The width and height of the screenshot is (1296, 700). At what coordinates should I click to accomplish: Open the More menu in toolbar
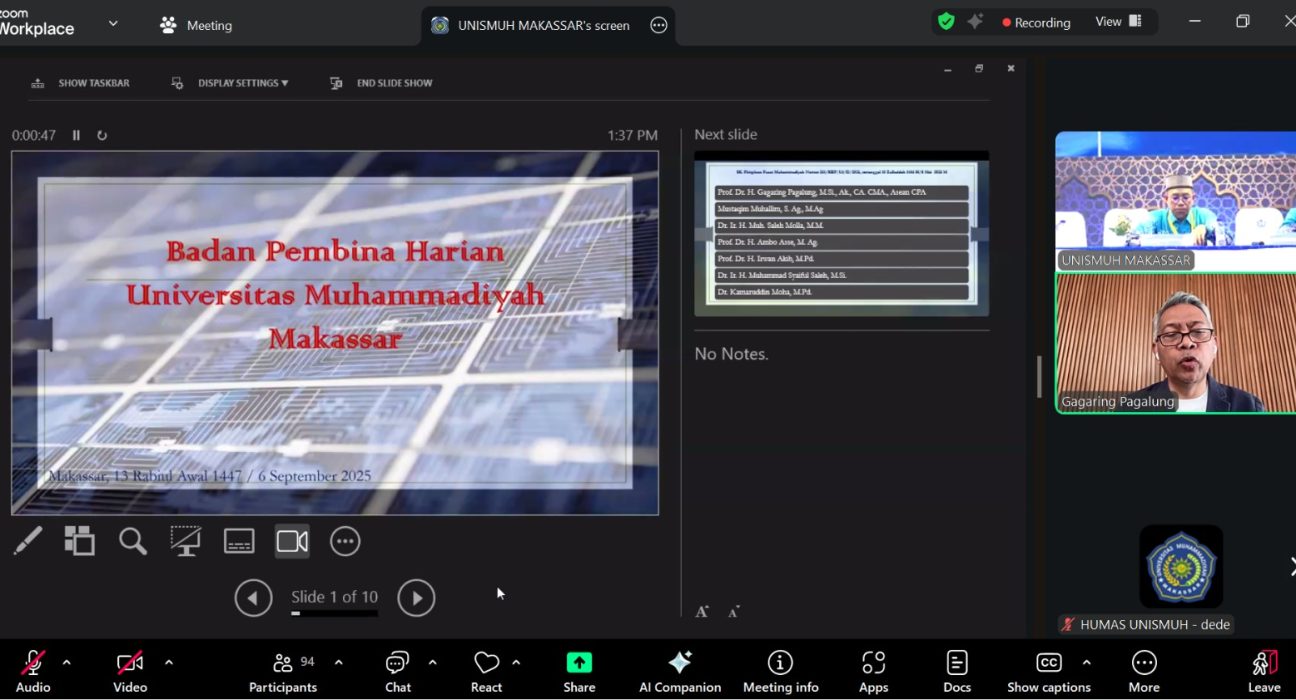click(1144, 671)
